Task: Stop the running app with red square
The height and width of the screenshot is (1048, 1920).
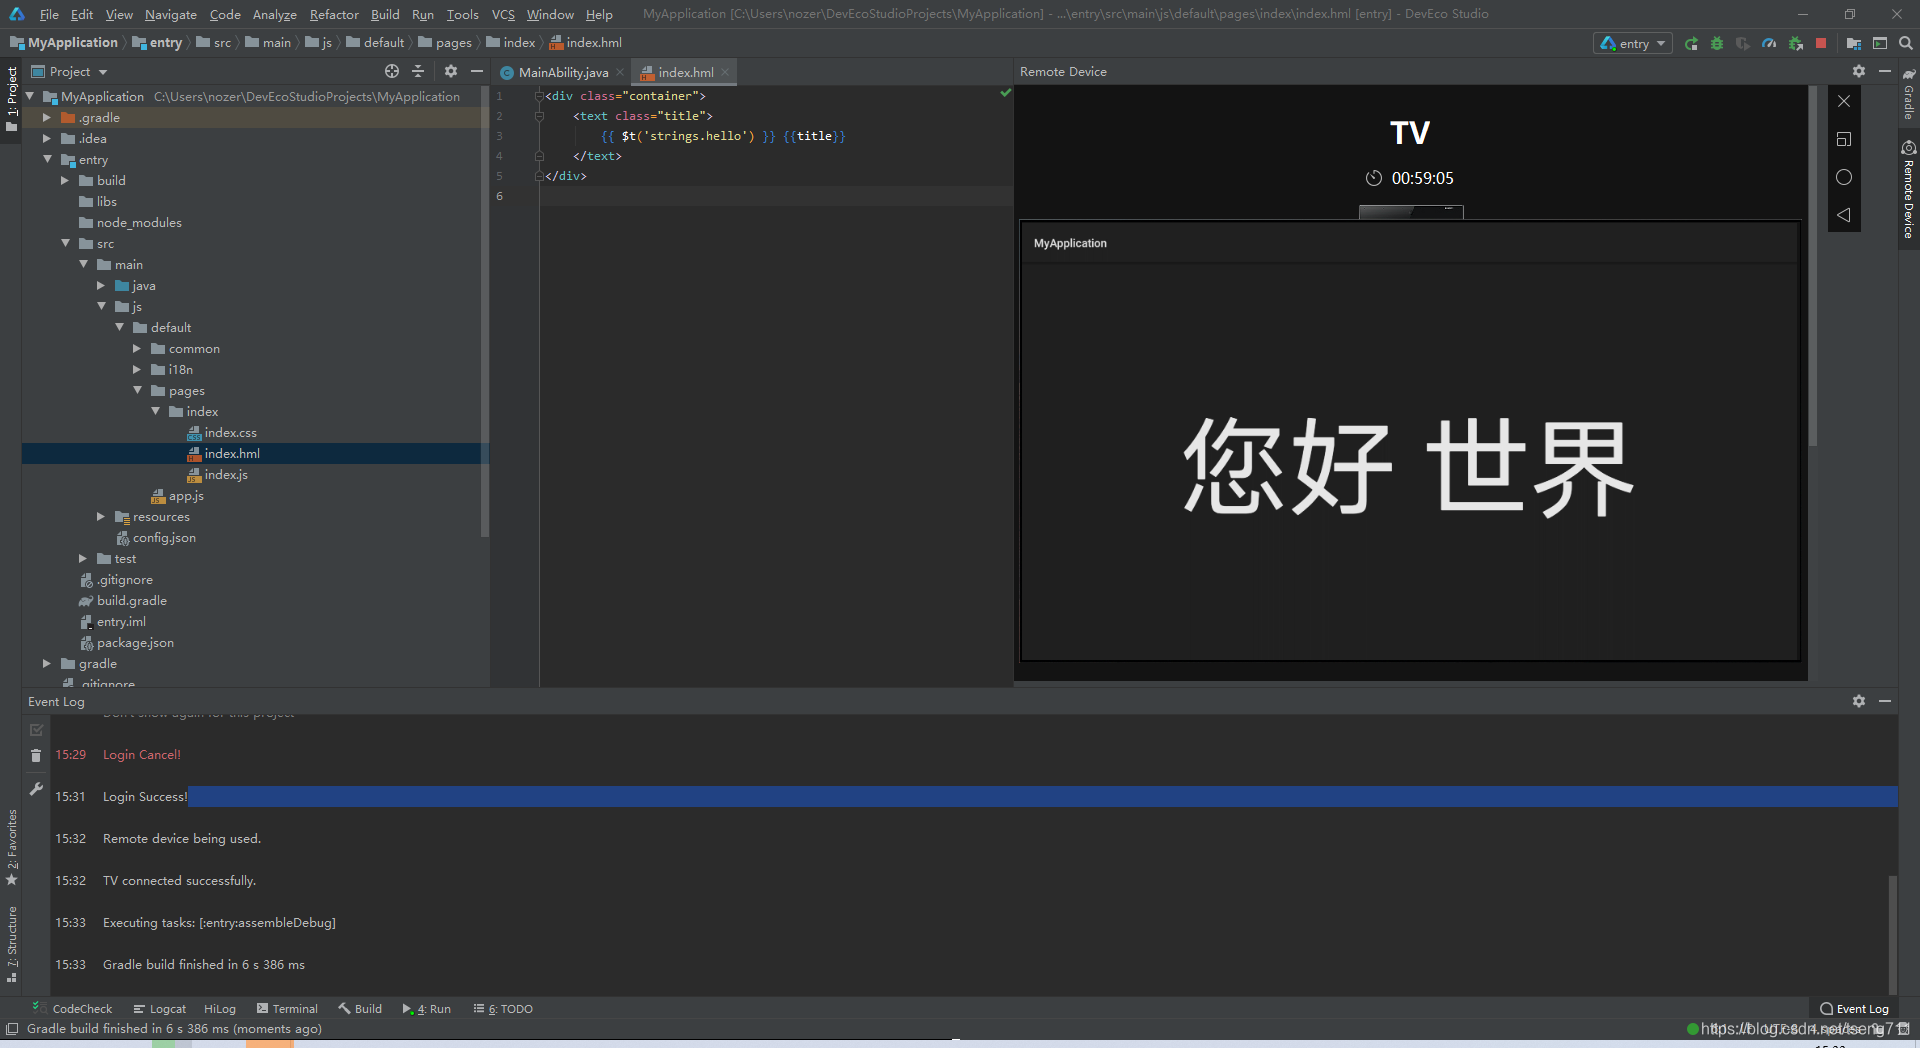Action: point(1821,44)
